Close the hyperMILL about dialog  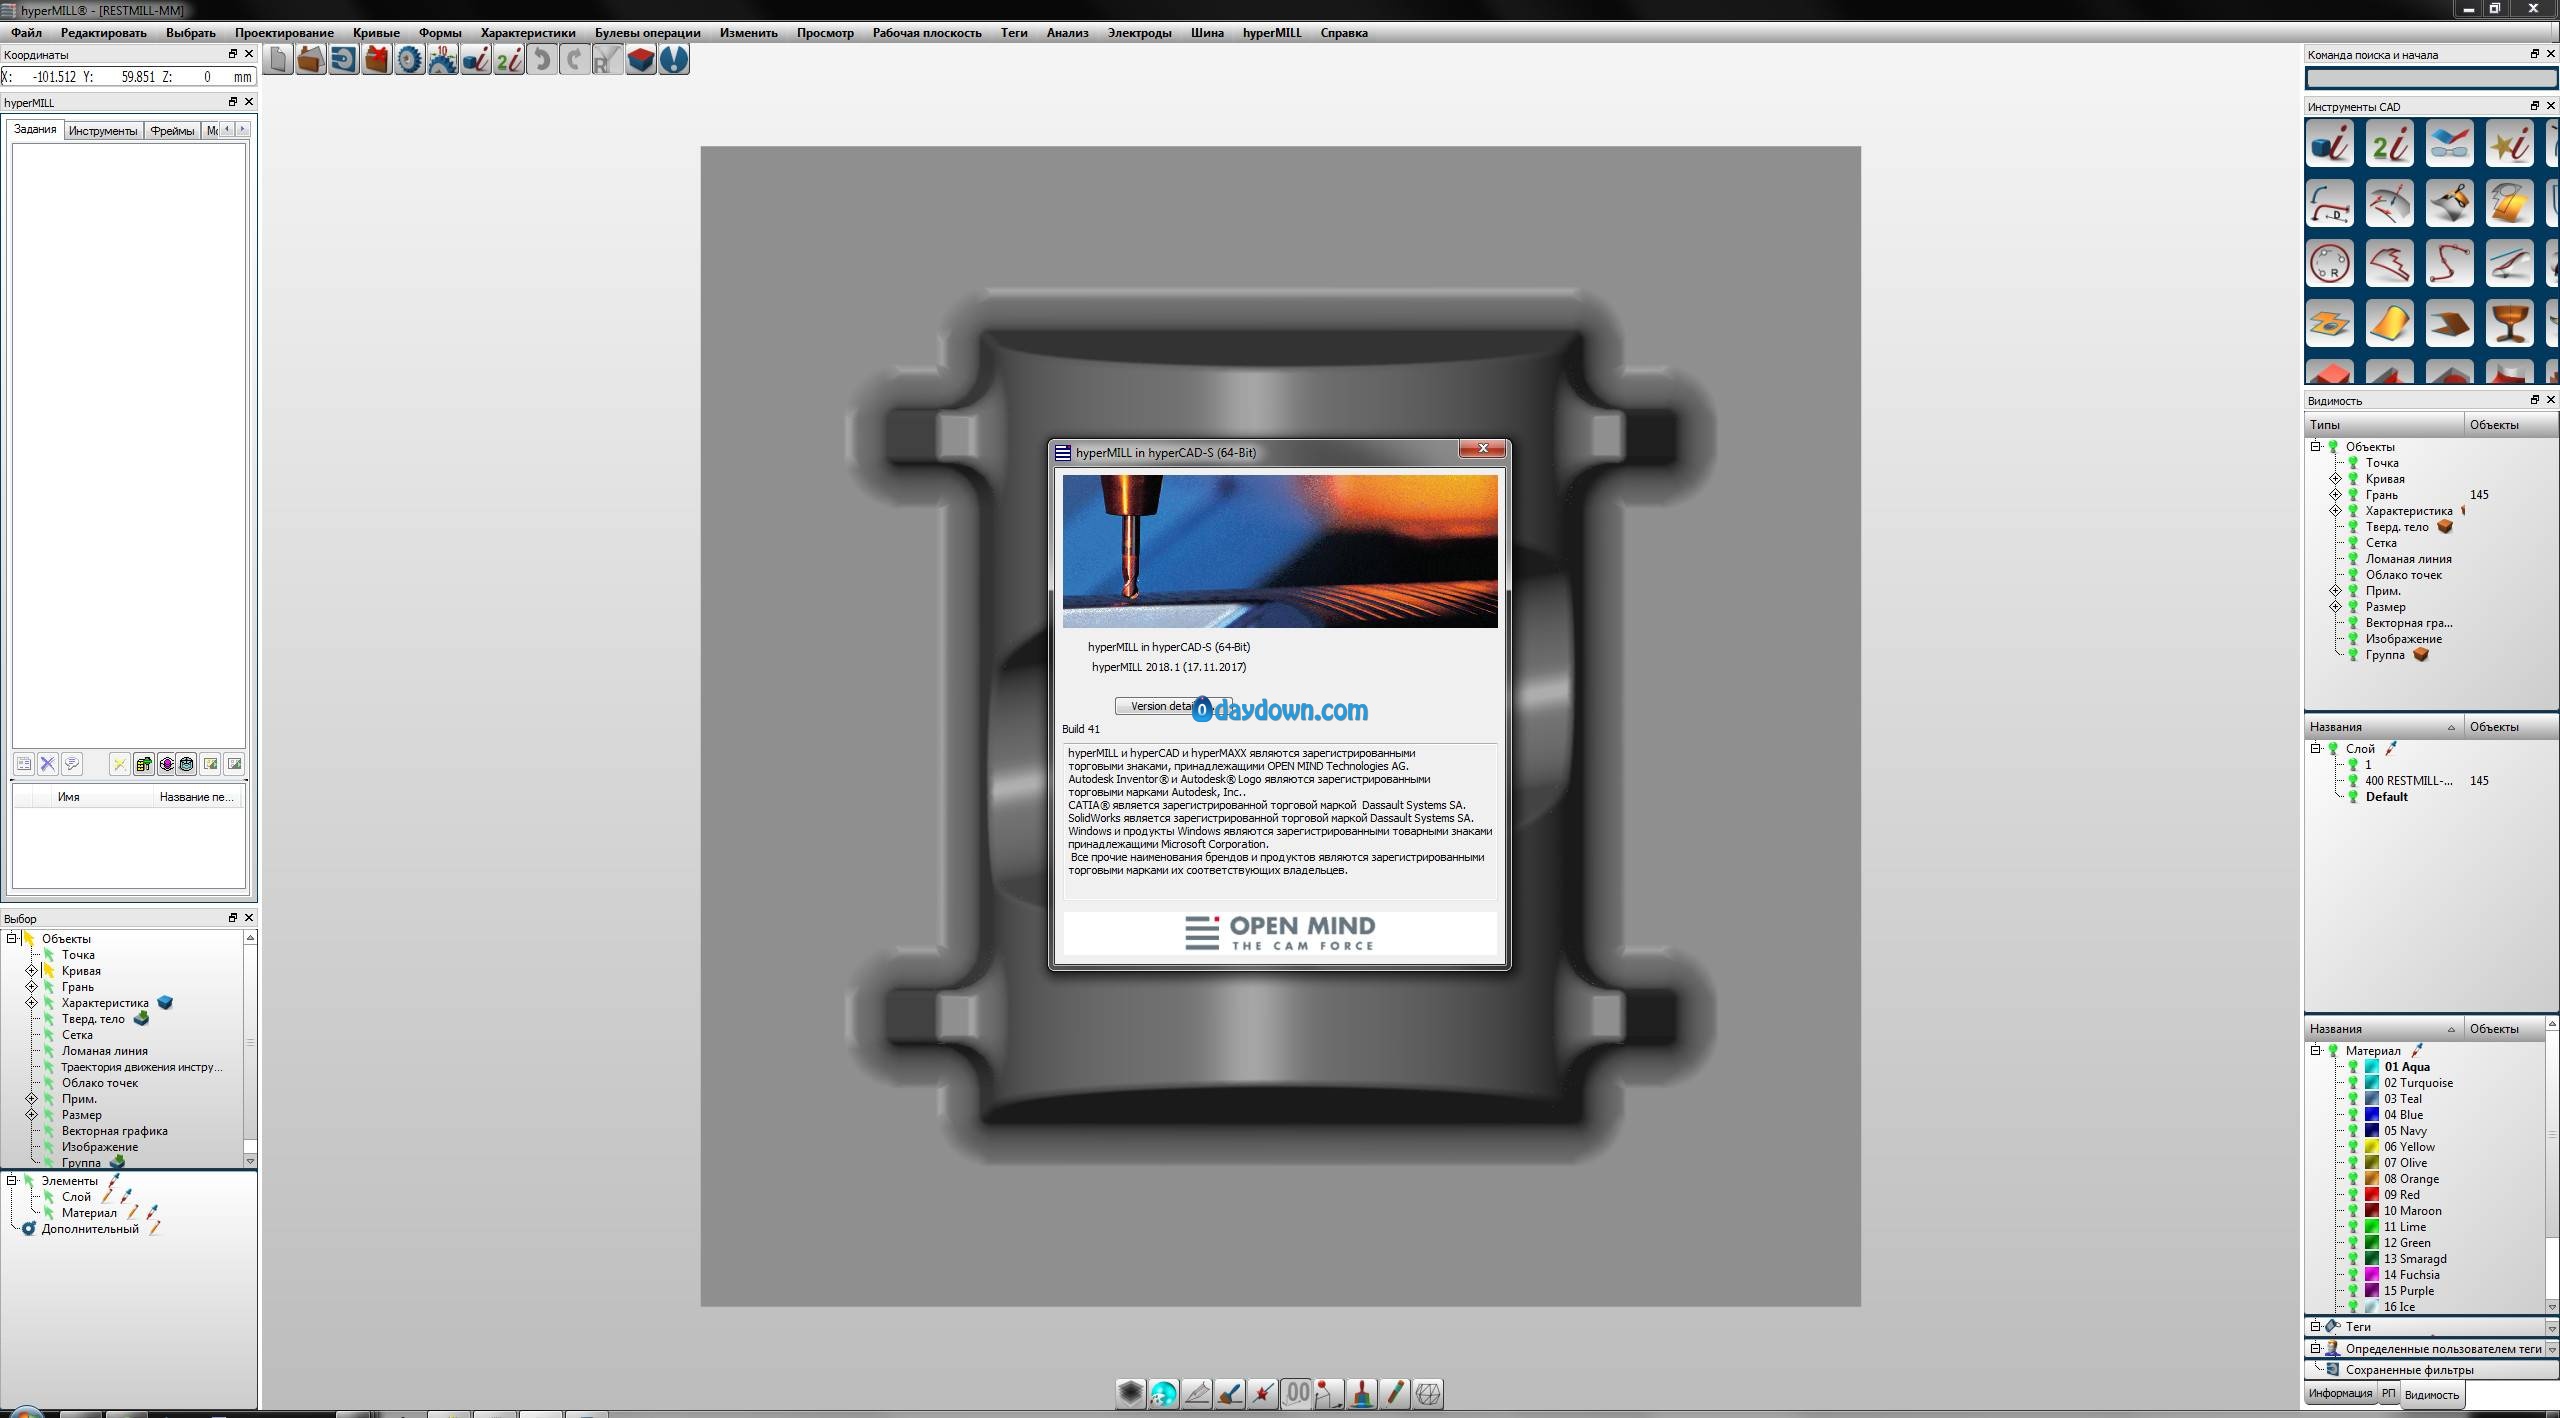click(x=1483, y=449)
